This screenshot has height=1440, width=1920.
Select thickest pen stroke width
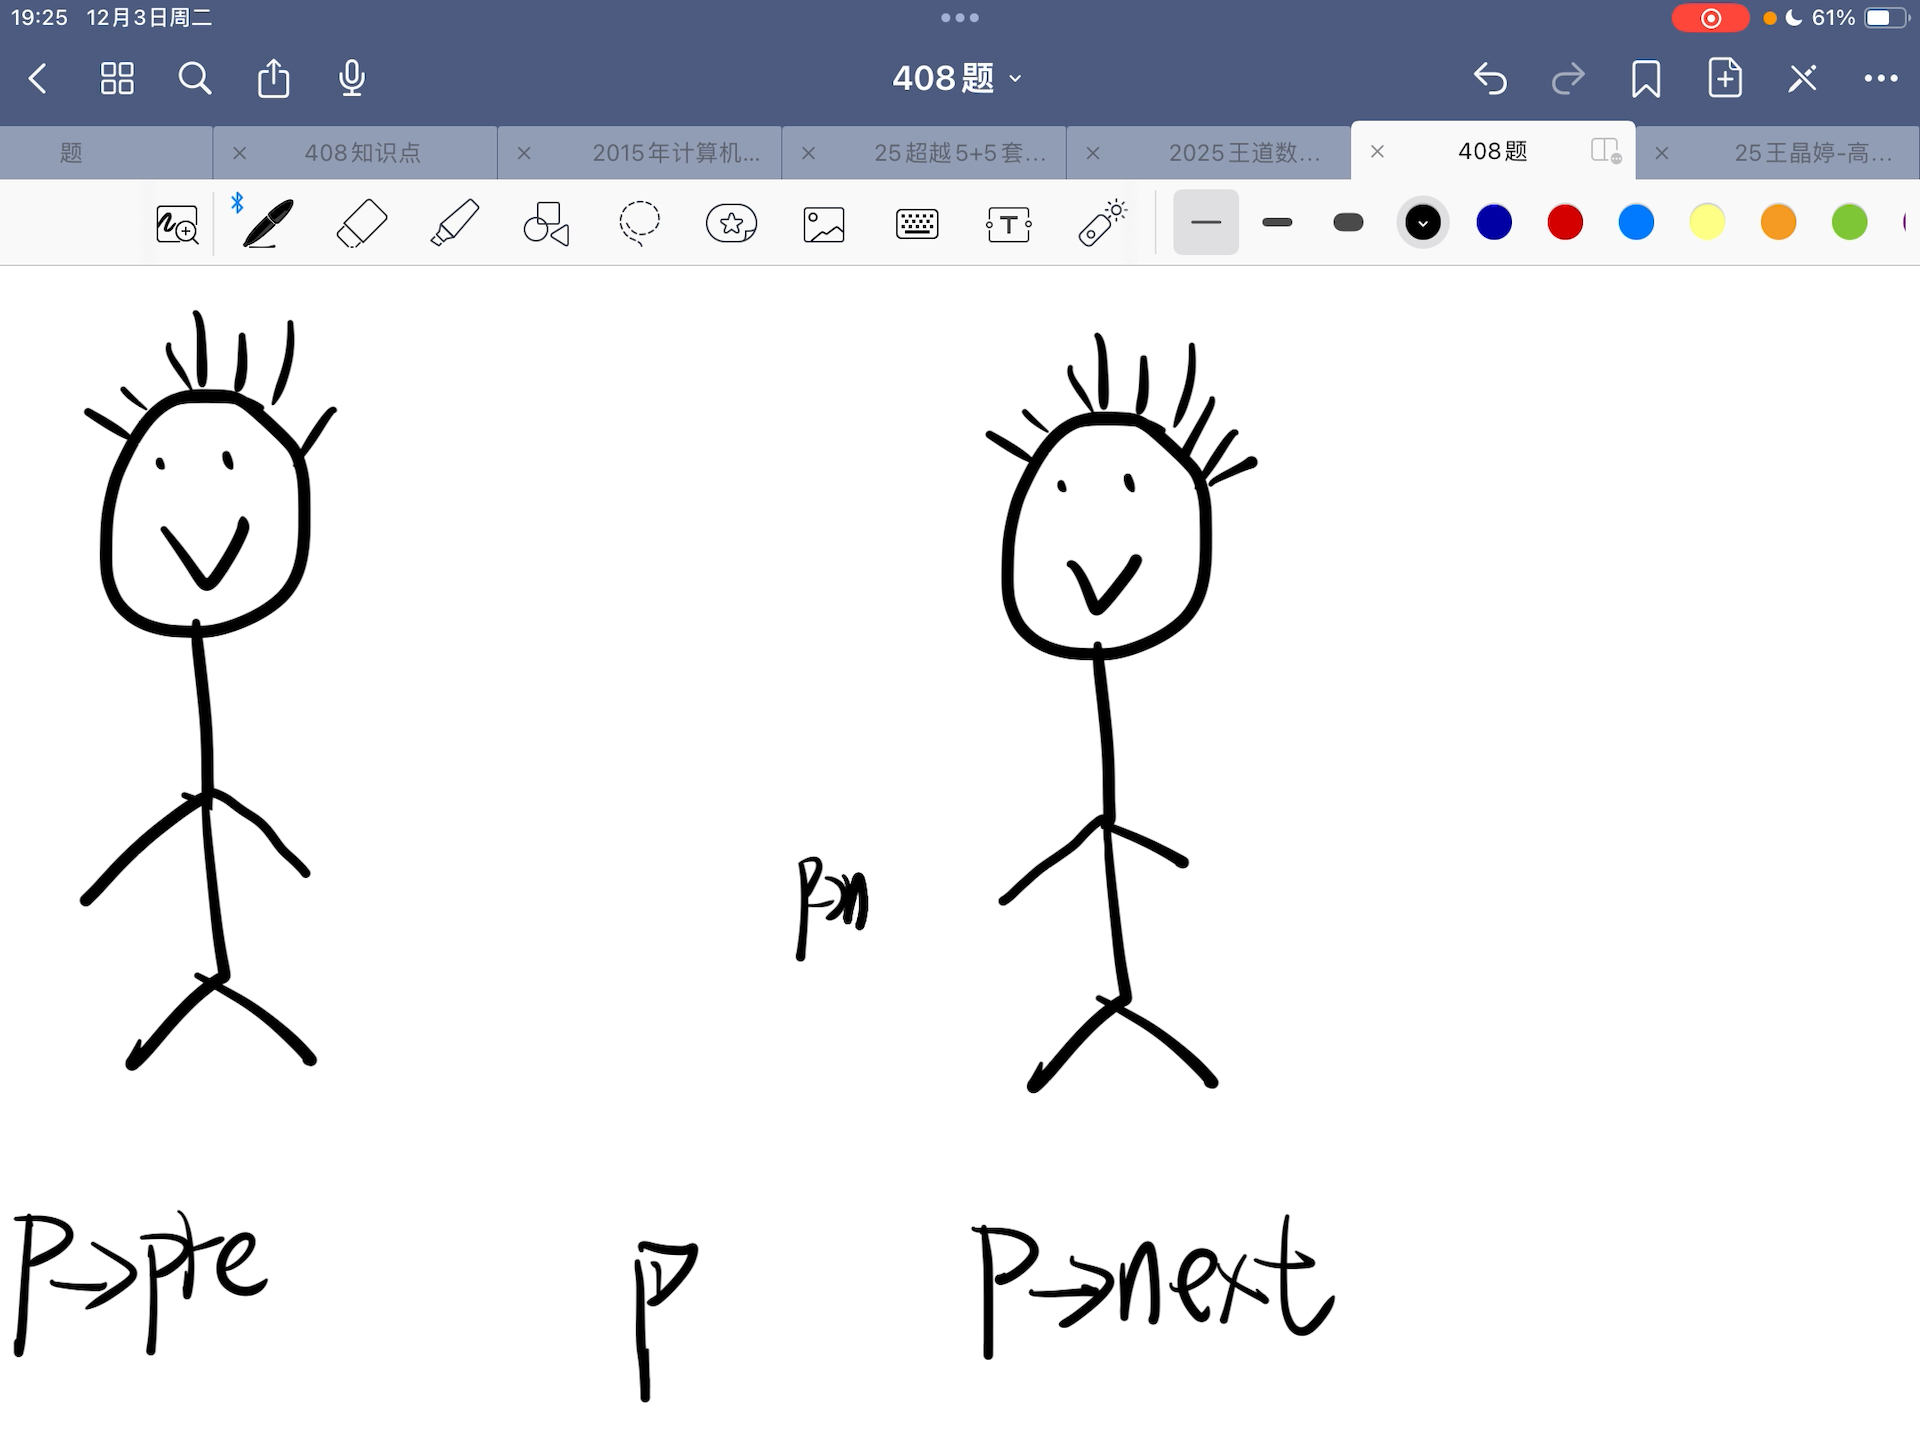(1348, 222)
